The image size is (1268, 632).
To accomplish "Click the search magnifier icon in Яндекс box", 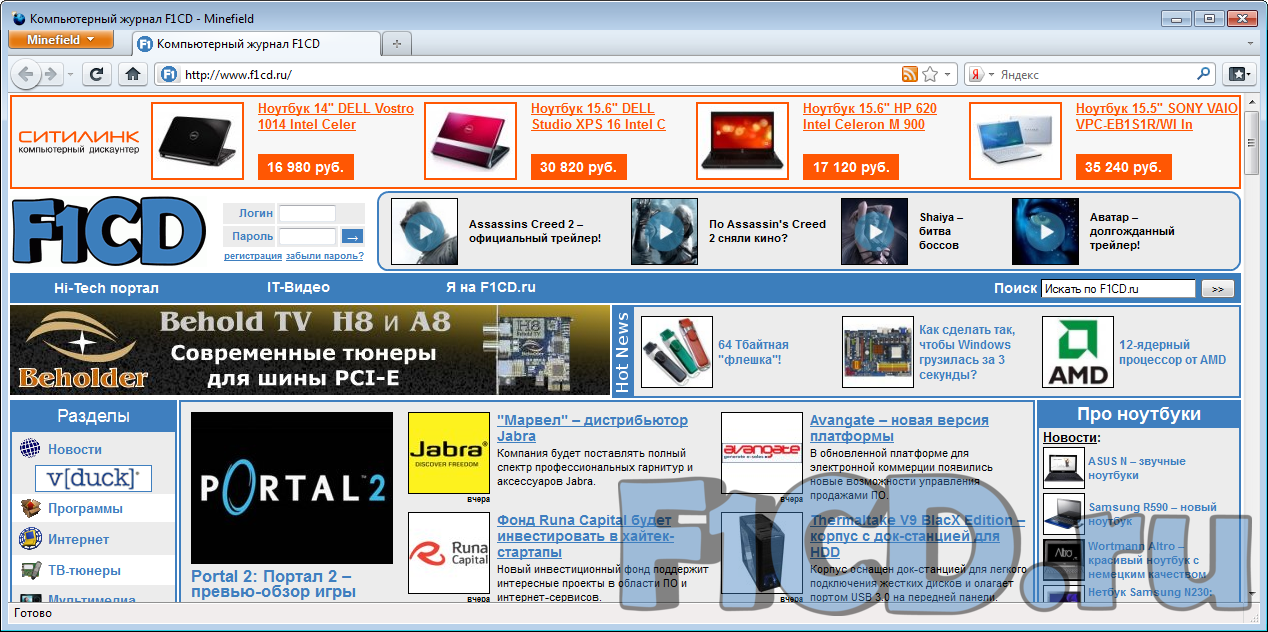I will point(1203,74).
